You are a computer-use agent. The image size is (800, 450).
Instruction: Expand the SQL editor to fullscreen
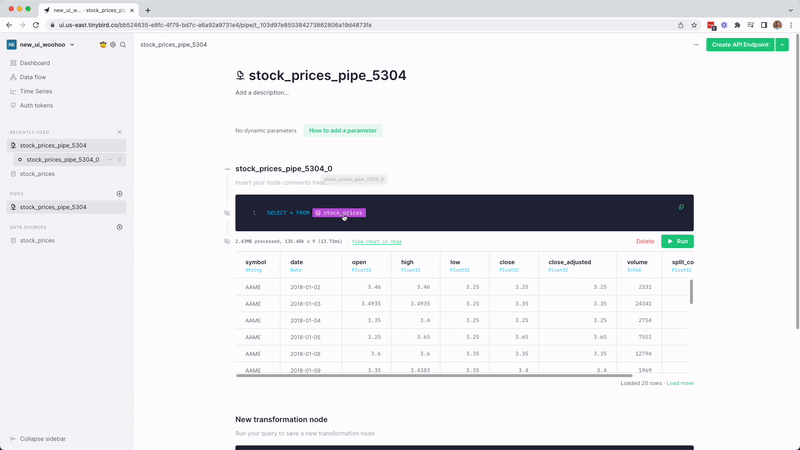tap(681, 207)
